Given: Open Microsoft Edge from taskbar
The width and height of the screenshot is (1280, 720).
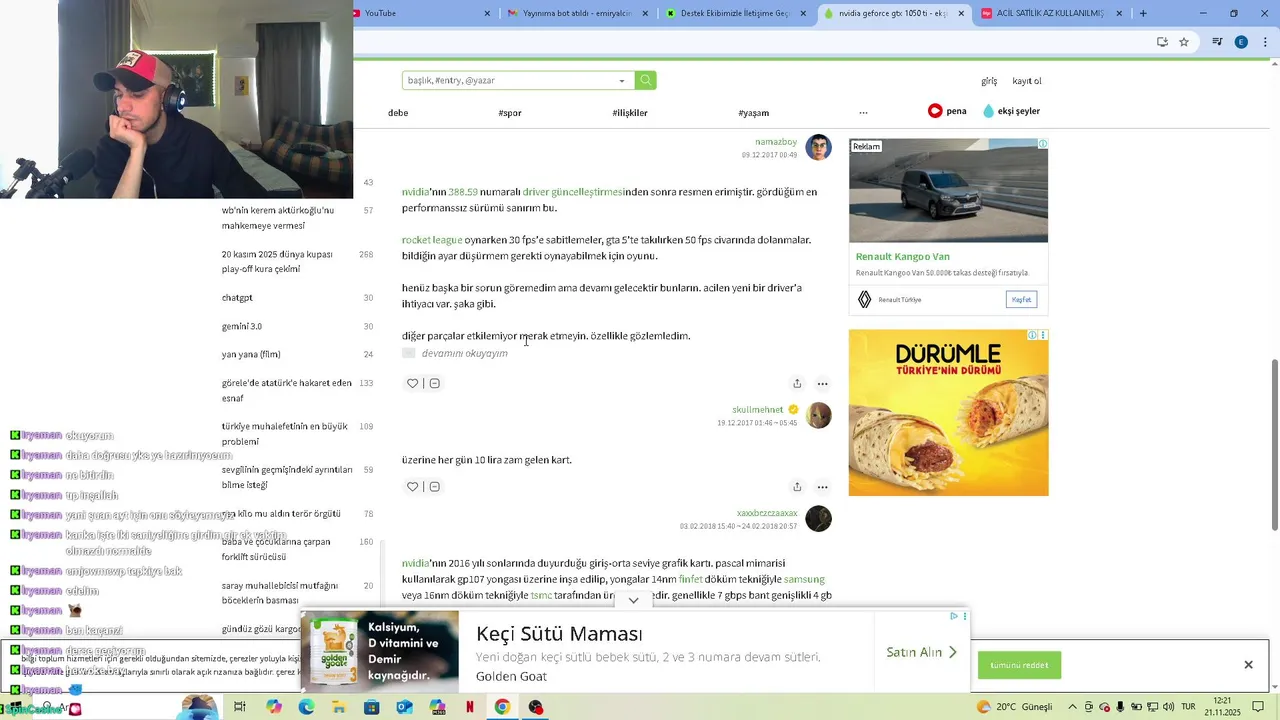Looking at the screenshot, I should point(306,707).
